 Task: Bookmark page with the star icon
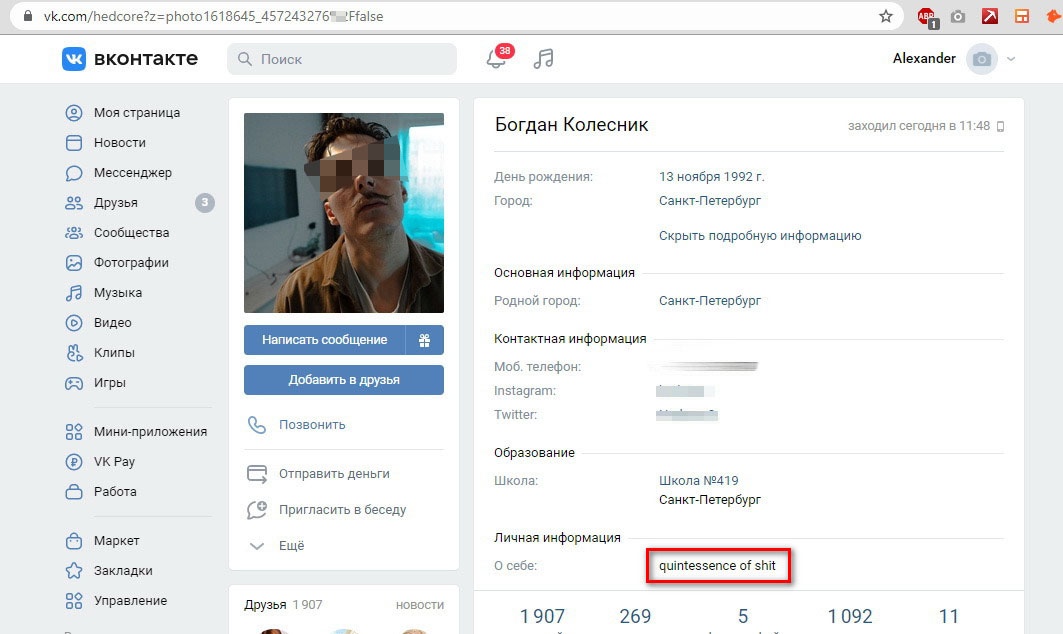885,16
